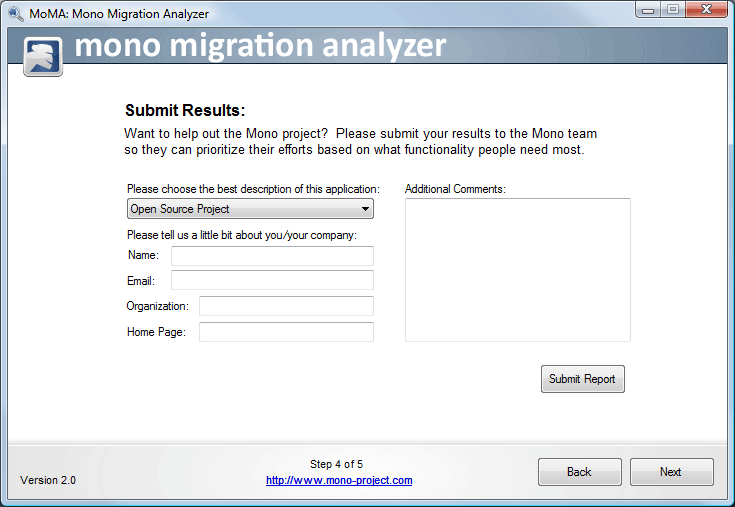735x507 pixels.
Task: Select the Home Page input field
Action: [286, 332]
